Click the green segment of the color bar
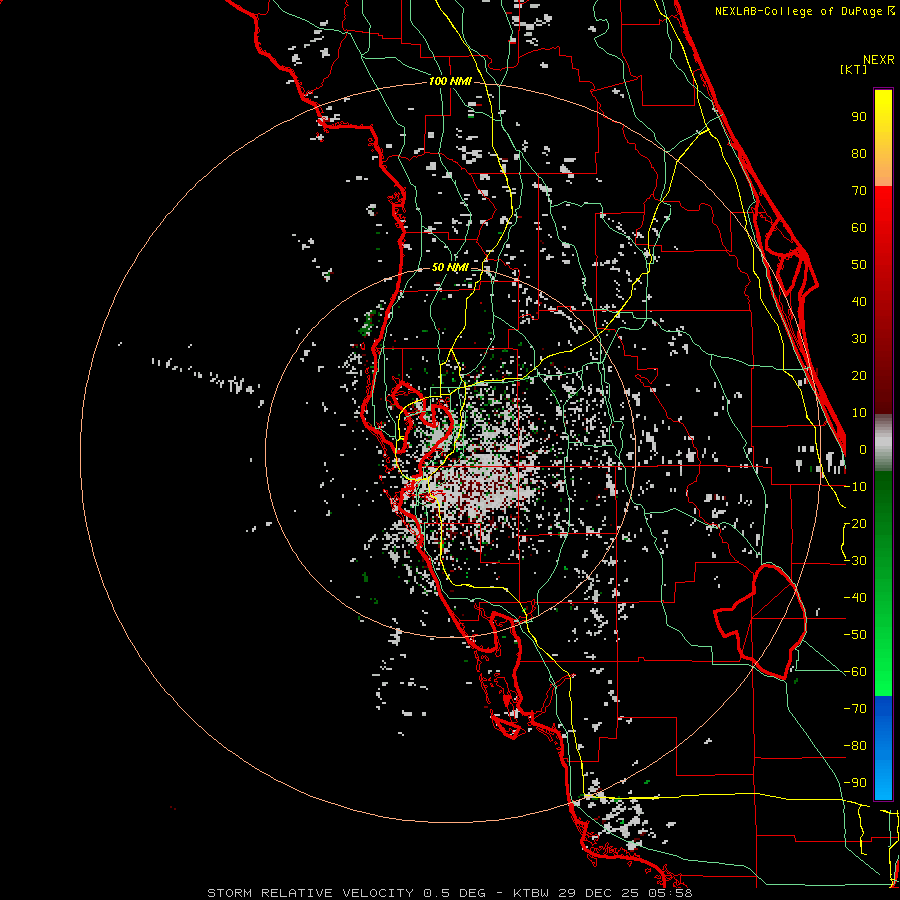This screenshot has height=900, width=900. click(883, 583)
